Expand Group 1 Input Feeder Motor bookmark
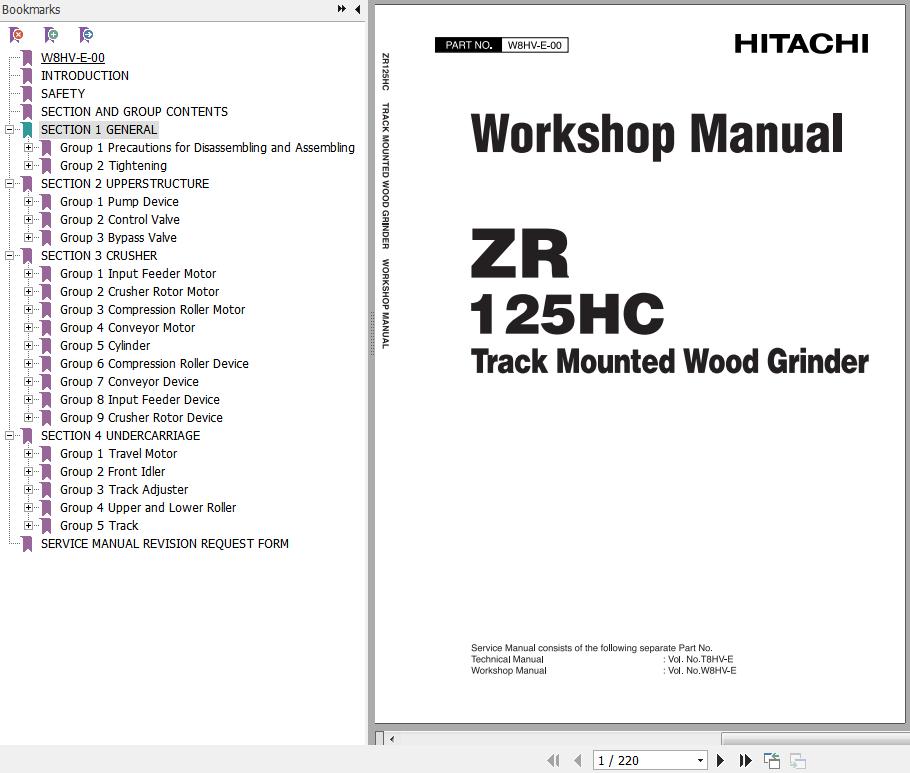Viewport: 910px width, 773px height. pyautogui.click(x=28, y=273)
